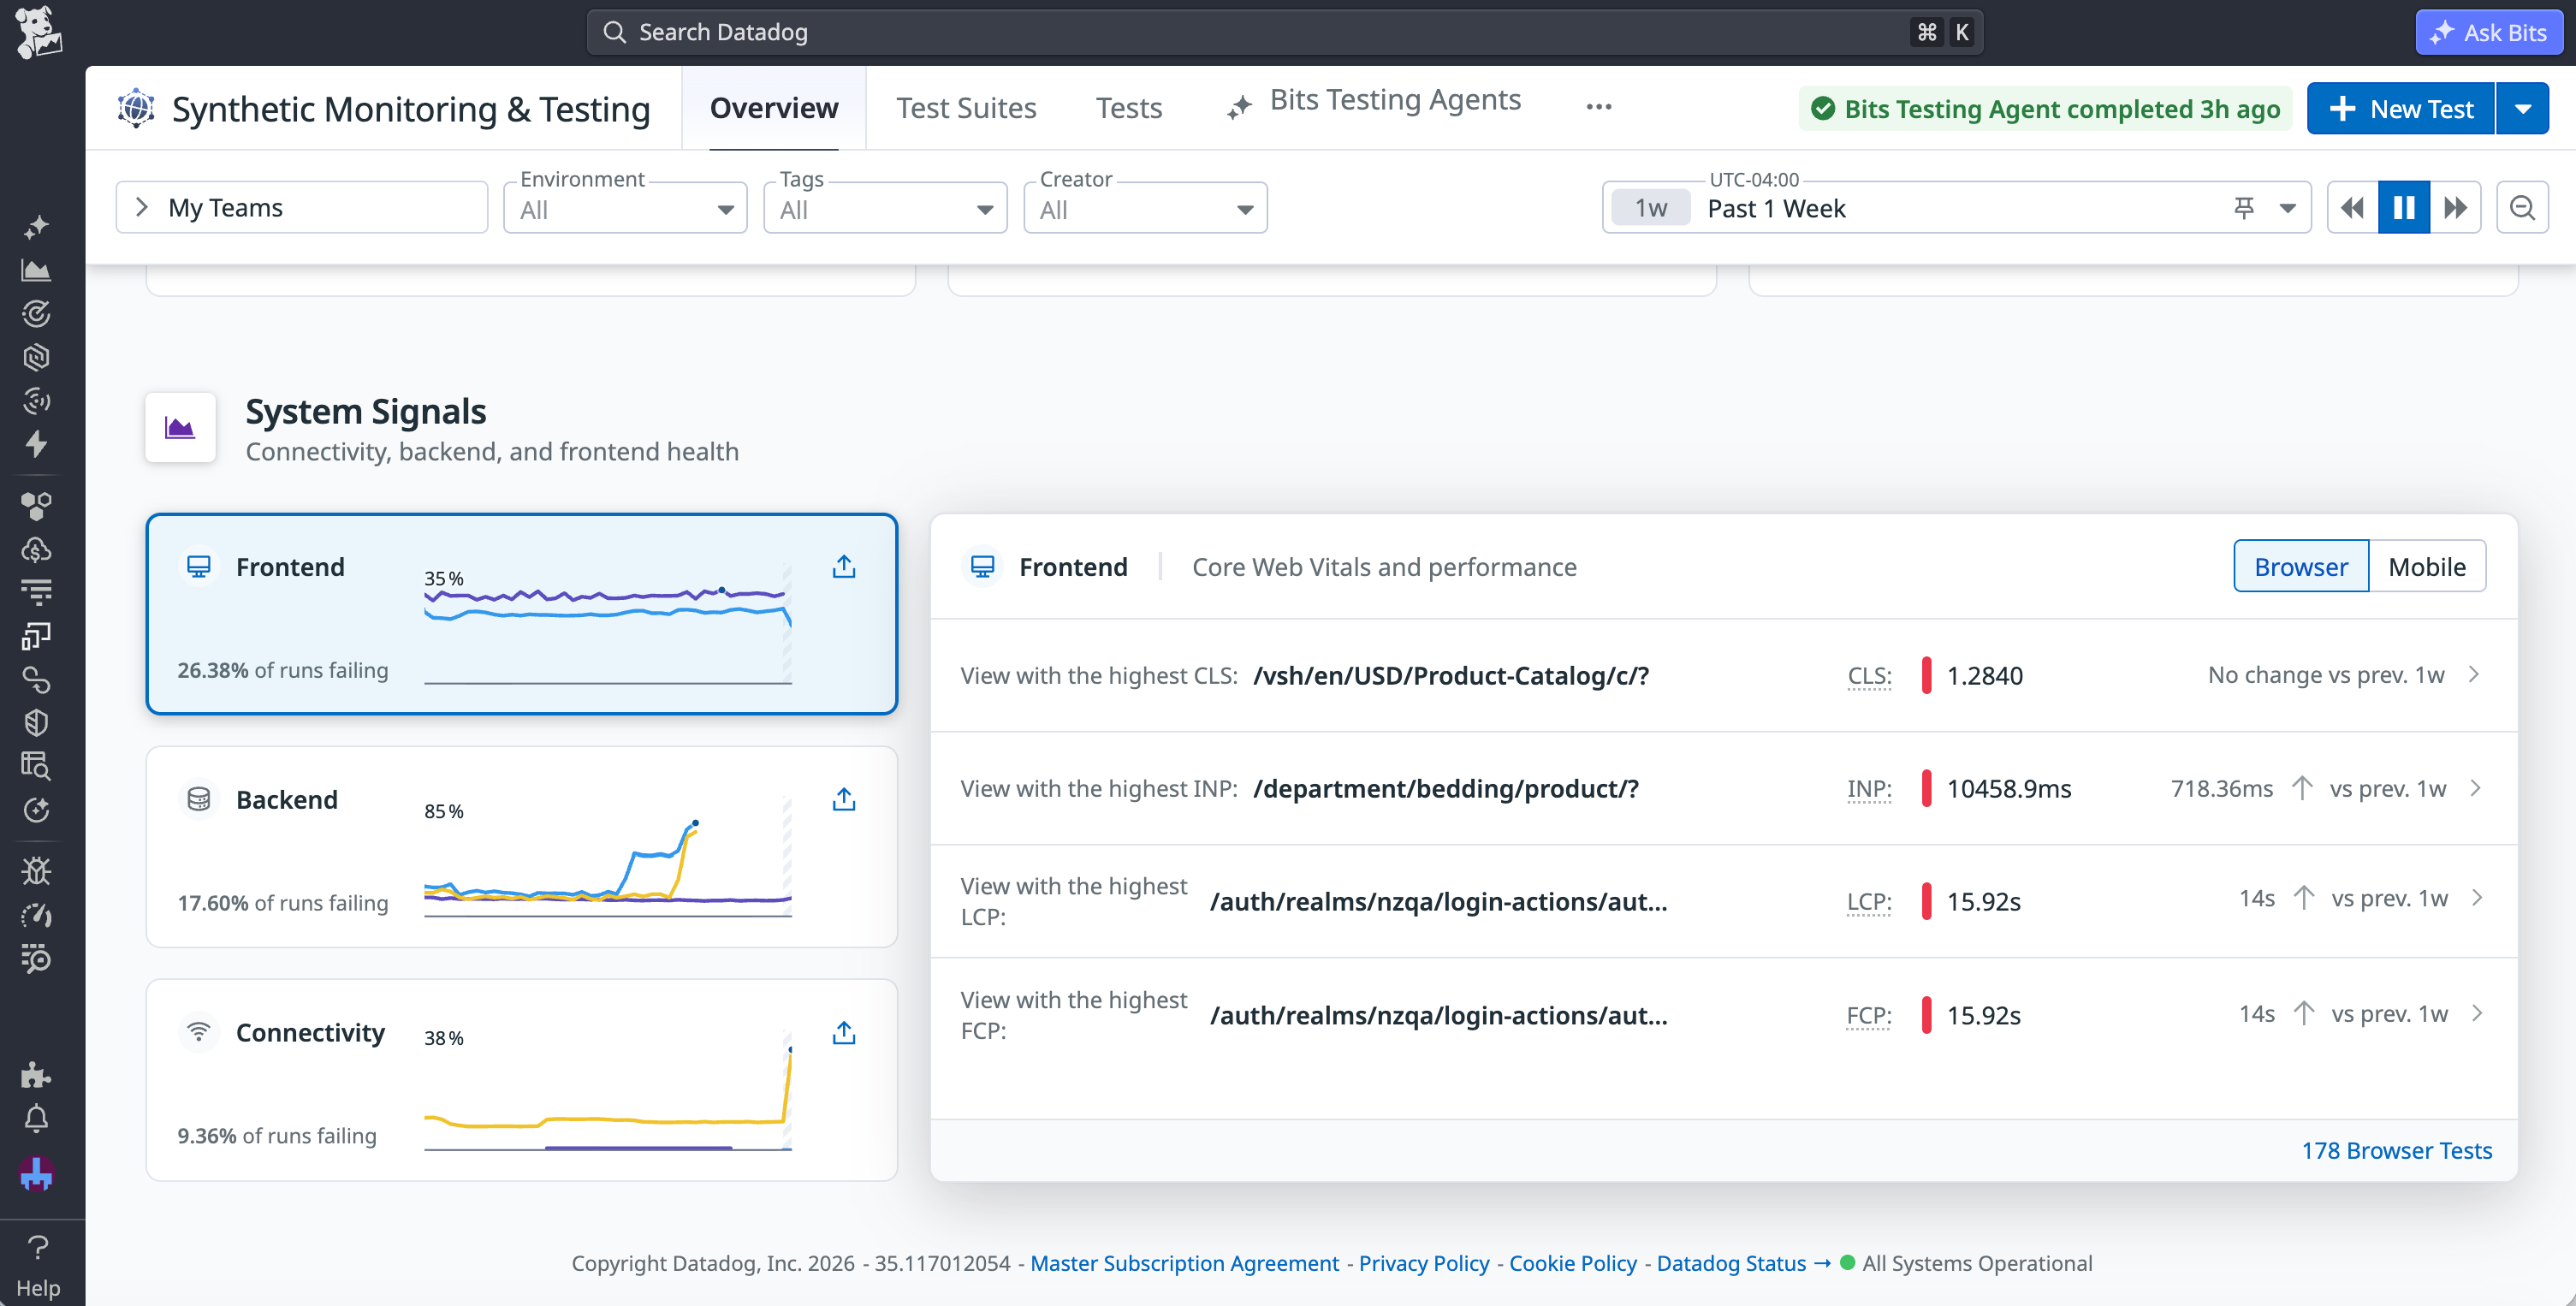Open the Datadog Status link

[1743, 1263]
